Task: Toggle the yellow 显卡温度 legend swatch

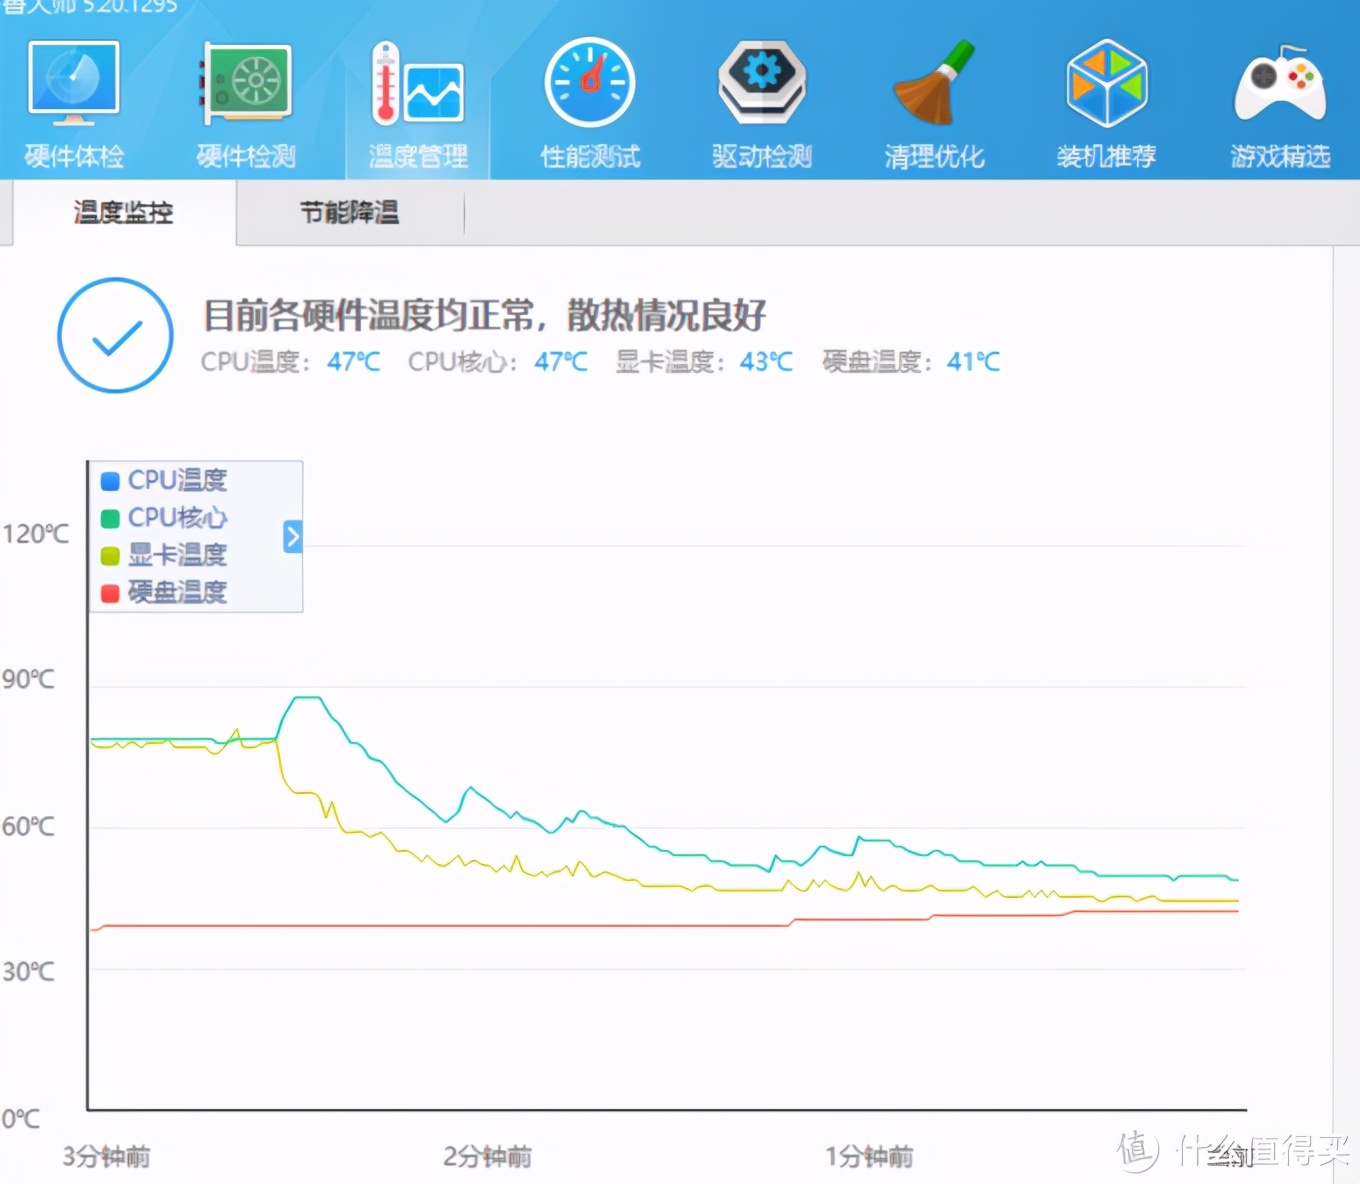Action: point(110,555)
